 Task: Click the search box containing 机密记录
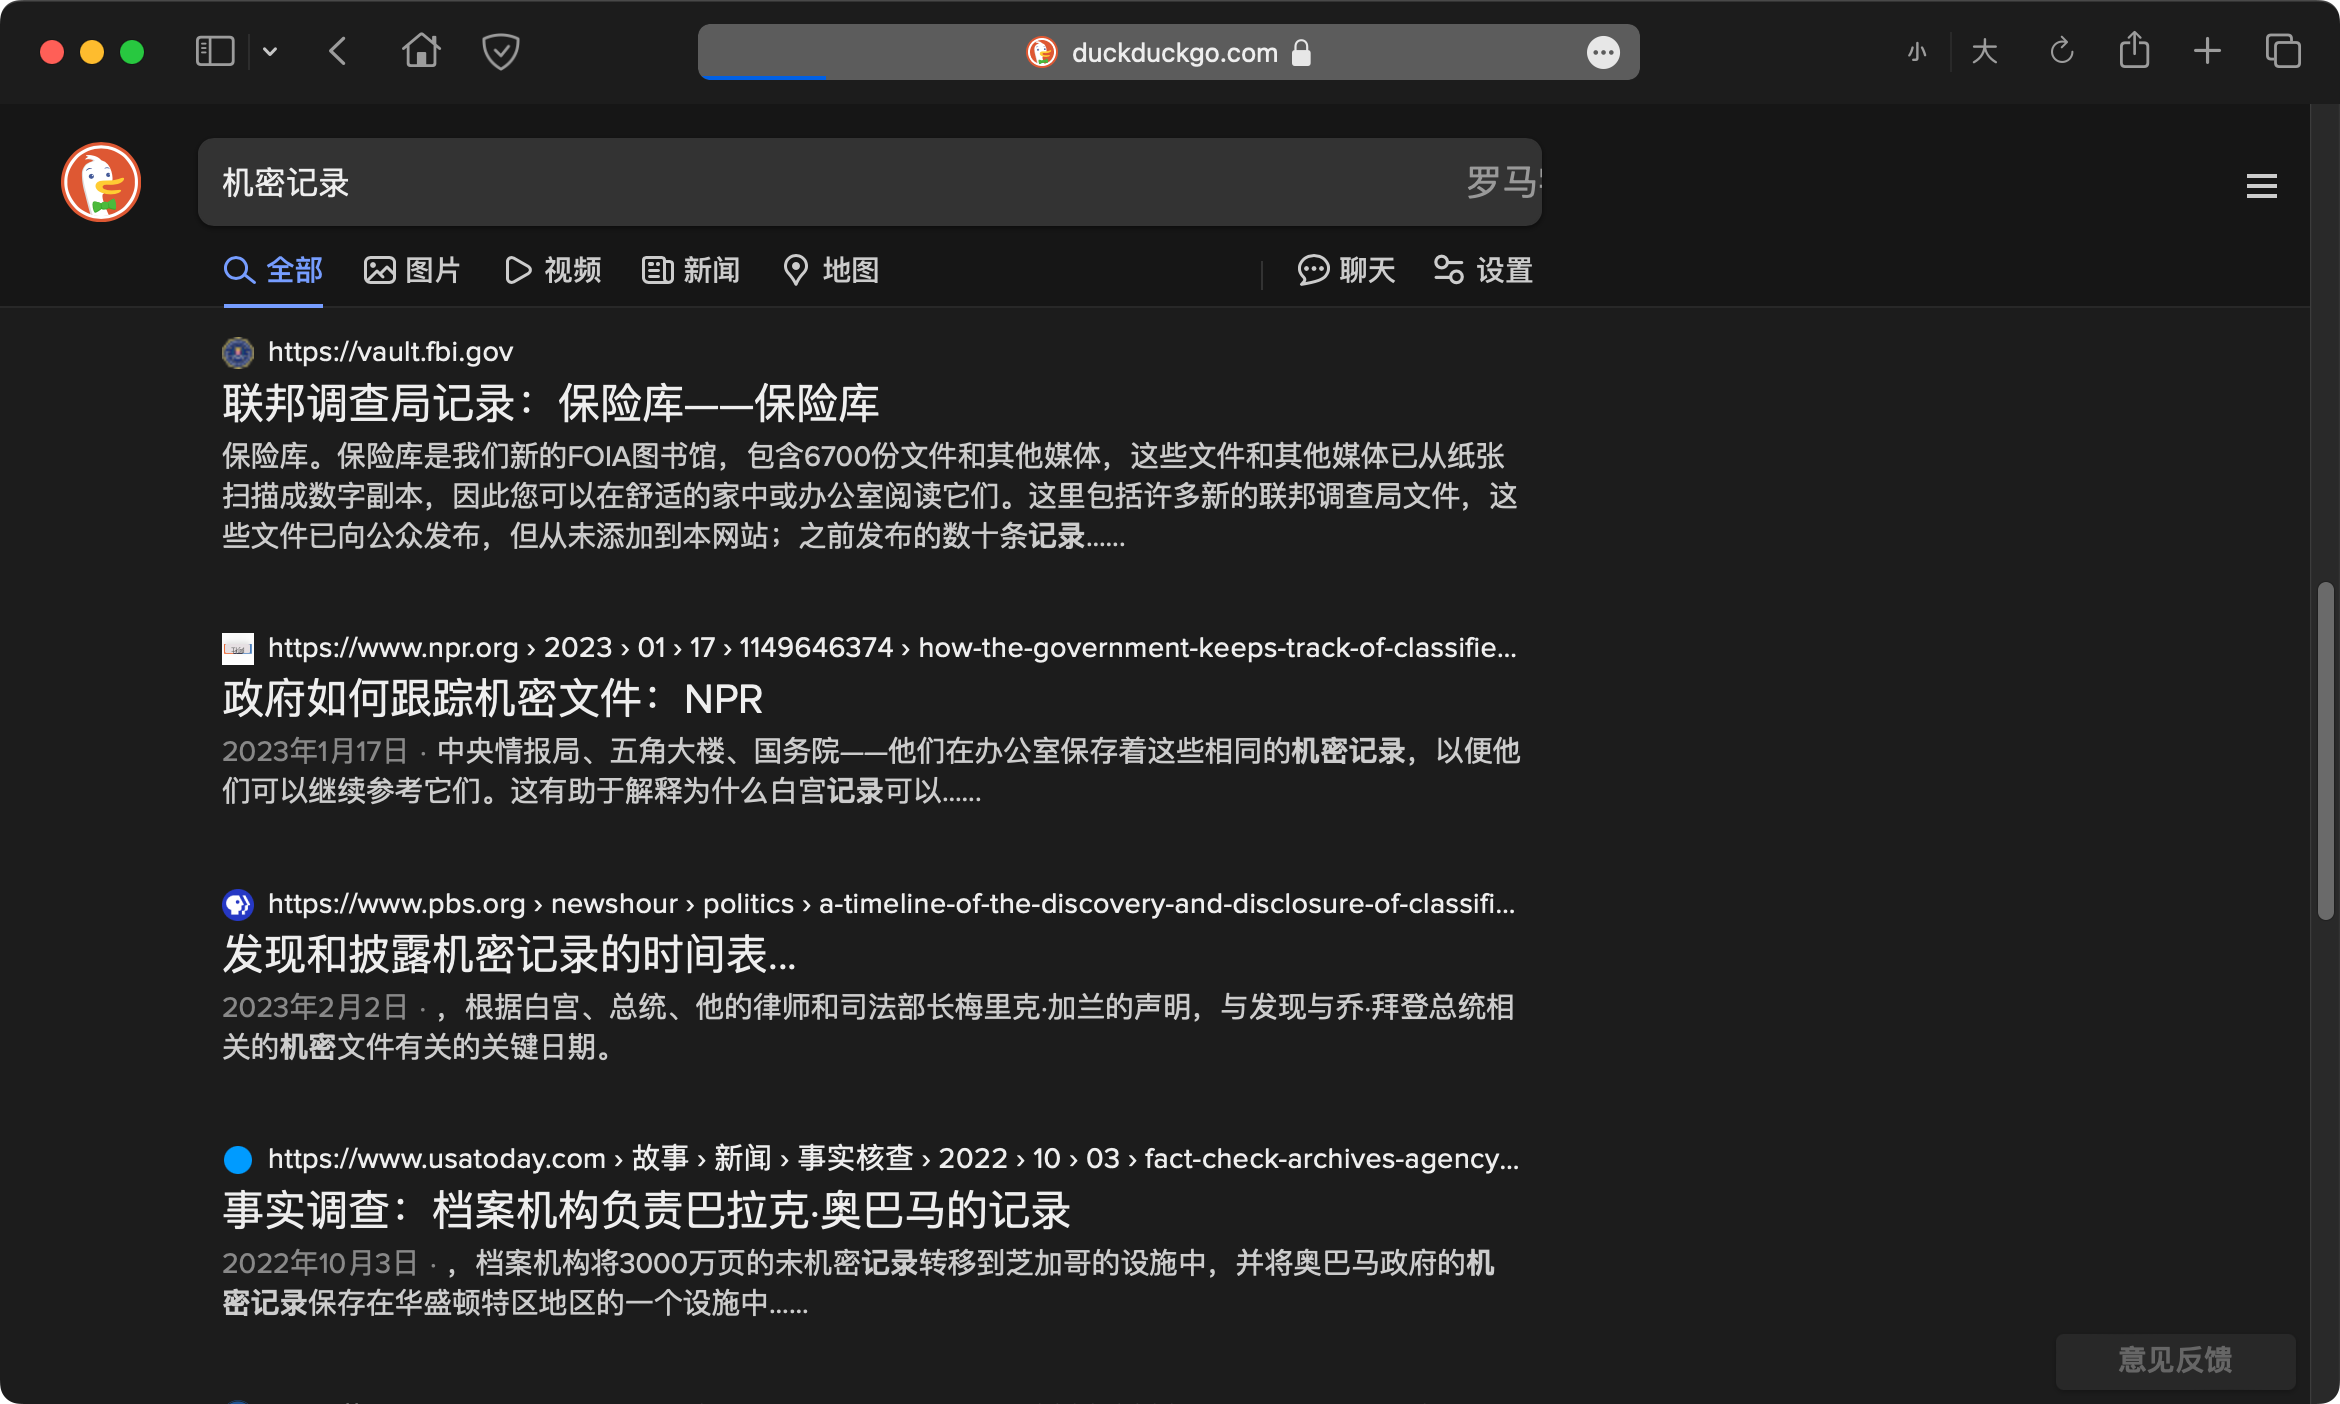[869, 182]
